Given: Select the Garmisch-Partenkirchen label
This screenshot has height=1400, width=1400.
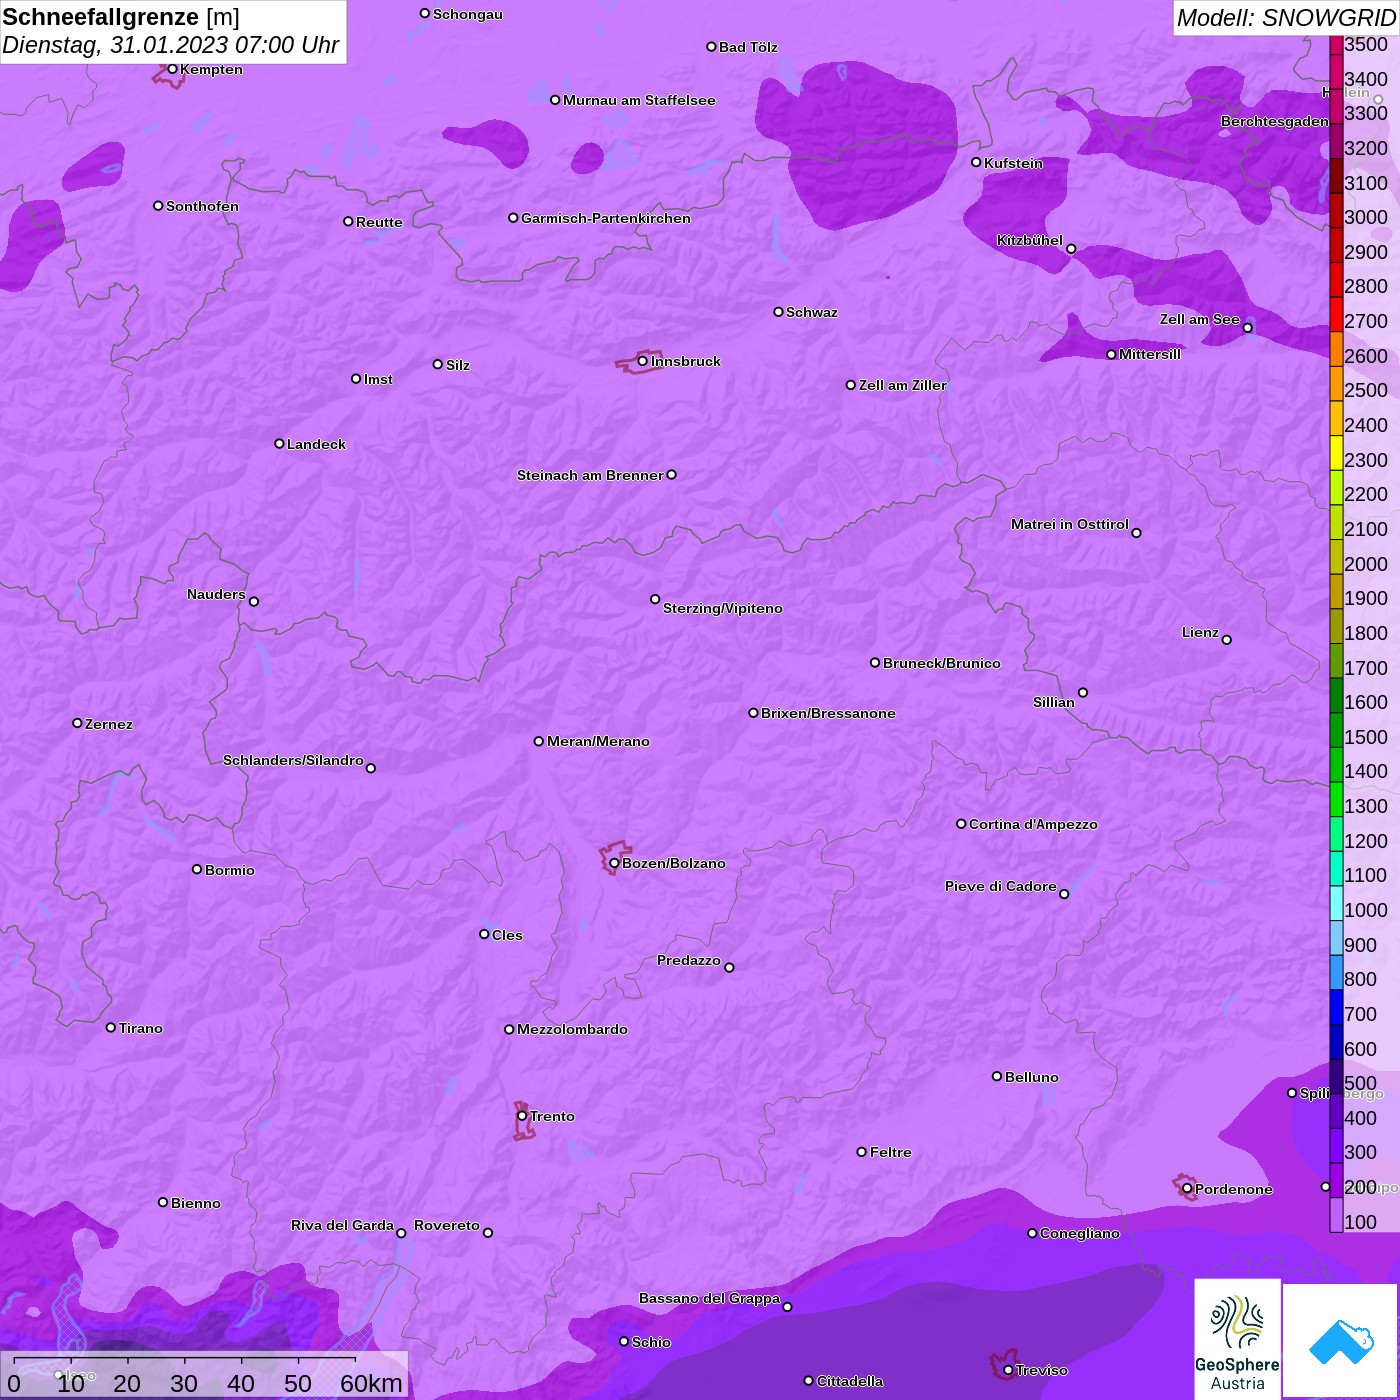Looking at the screenshot, I should (605, 218).
